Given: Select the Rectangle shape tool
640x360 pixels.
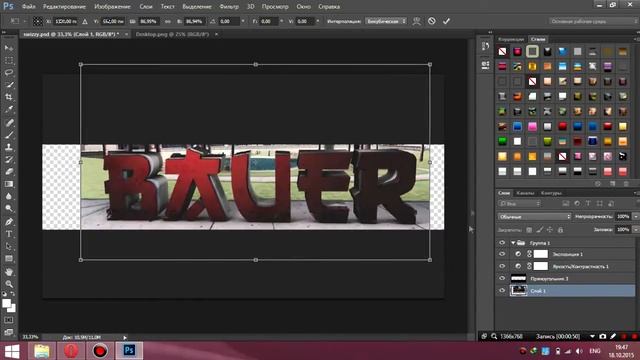Looking at the screenshot, I should tap(9, 258).
